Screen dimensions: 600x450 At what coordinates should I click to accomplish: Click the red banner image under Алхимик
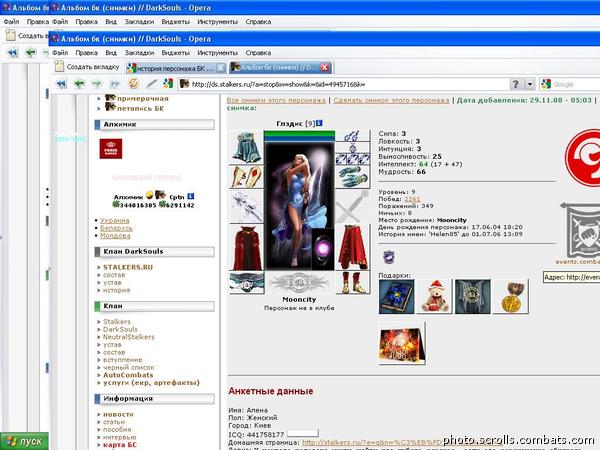coord(111,148)
